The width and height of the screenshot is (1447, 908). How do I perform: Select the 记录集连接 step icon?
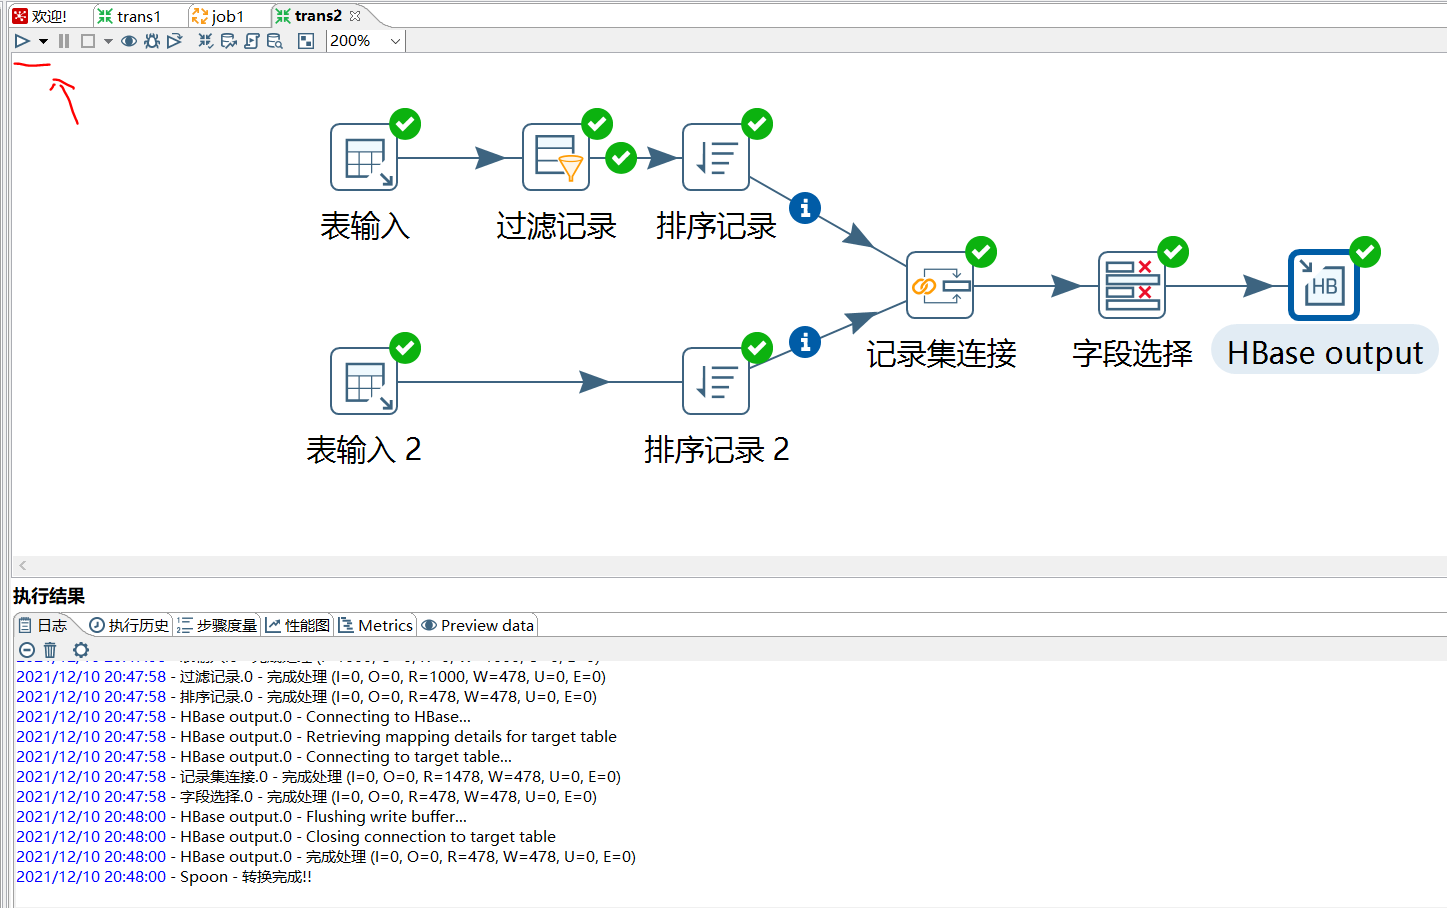[940, 285]
